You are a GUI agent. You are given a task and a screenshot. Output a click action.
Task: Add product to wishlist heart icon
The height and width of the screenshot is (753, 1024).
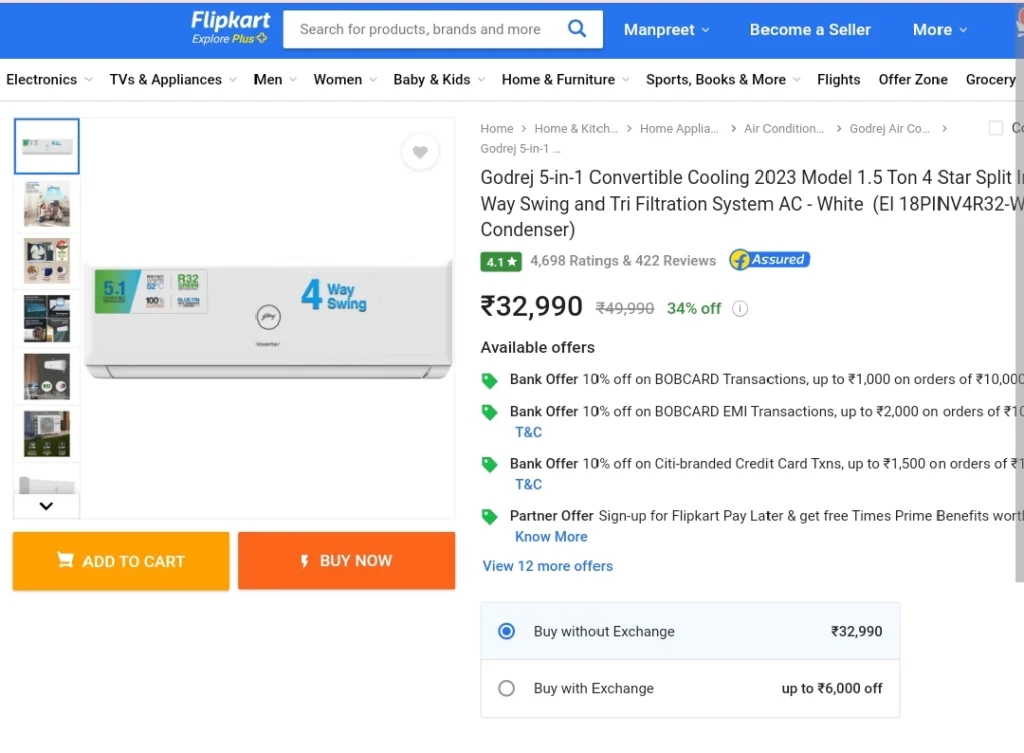(420, 152)
